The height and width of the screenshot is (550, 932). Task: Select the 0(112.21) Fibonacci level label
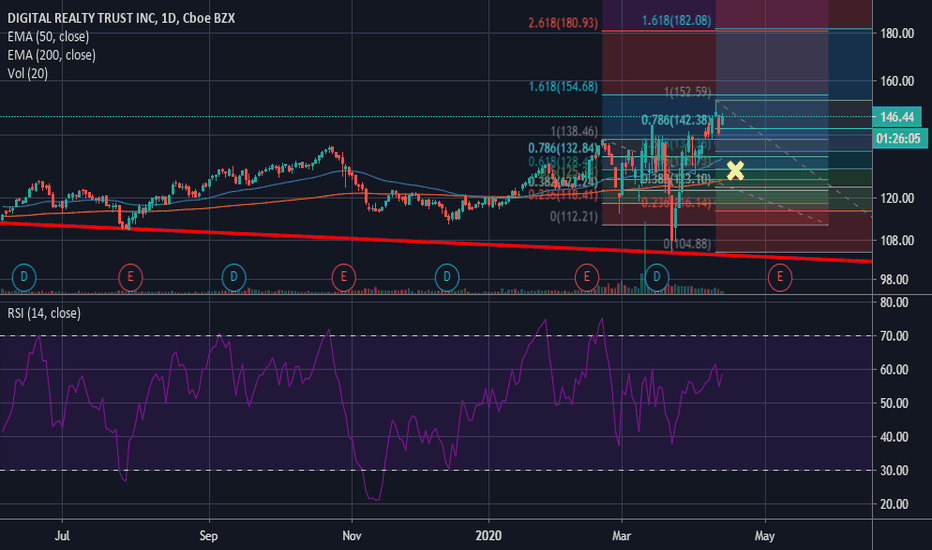click(574, 216)
